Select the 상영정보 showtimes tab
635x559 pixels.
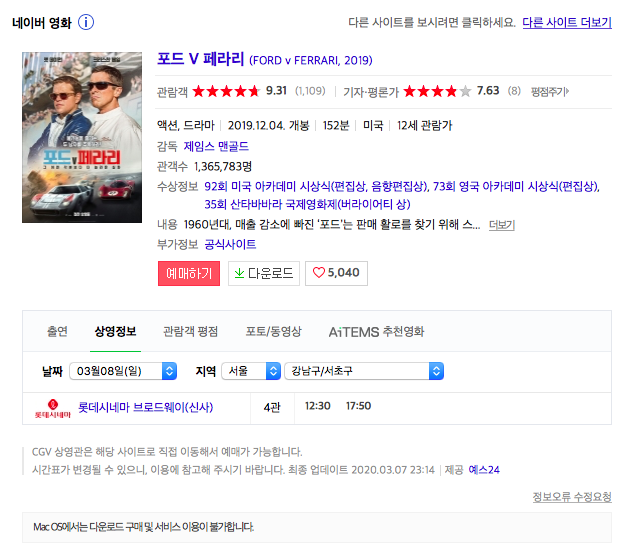[x=115, y=331]
